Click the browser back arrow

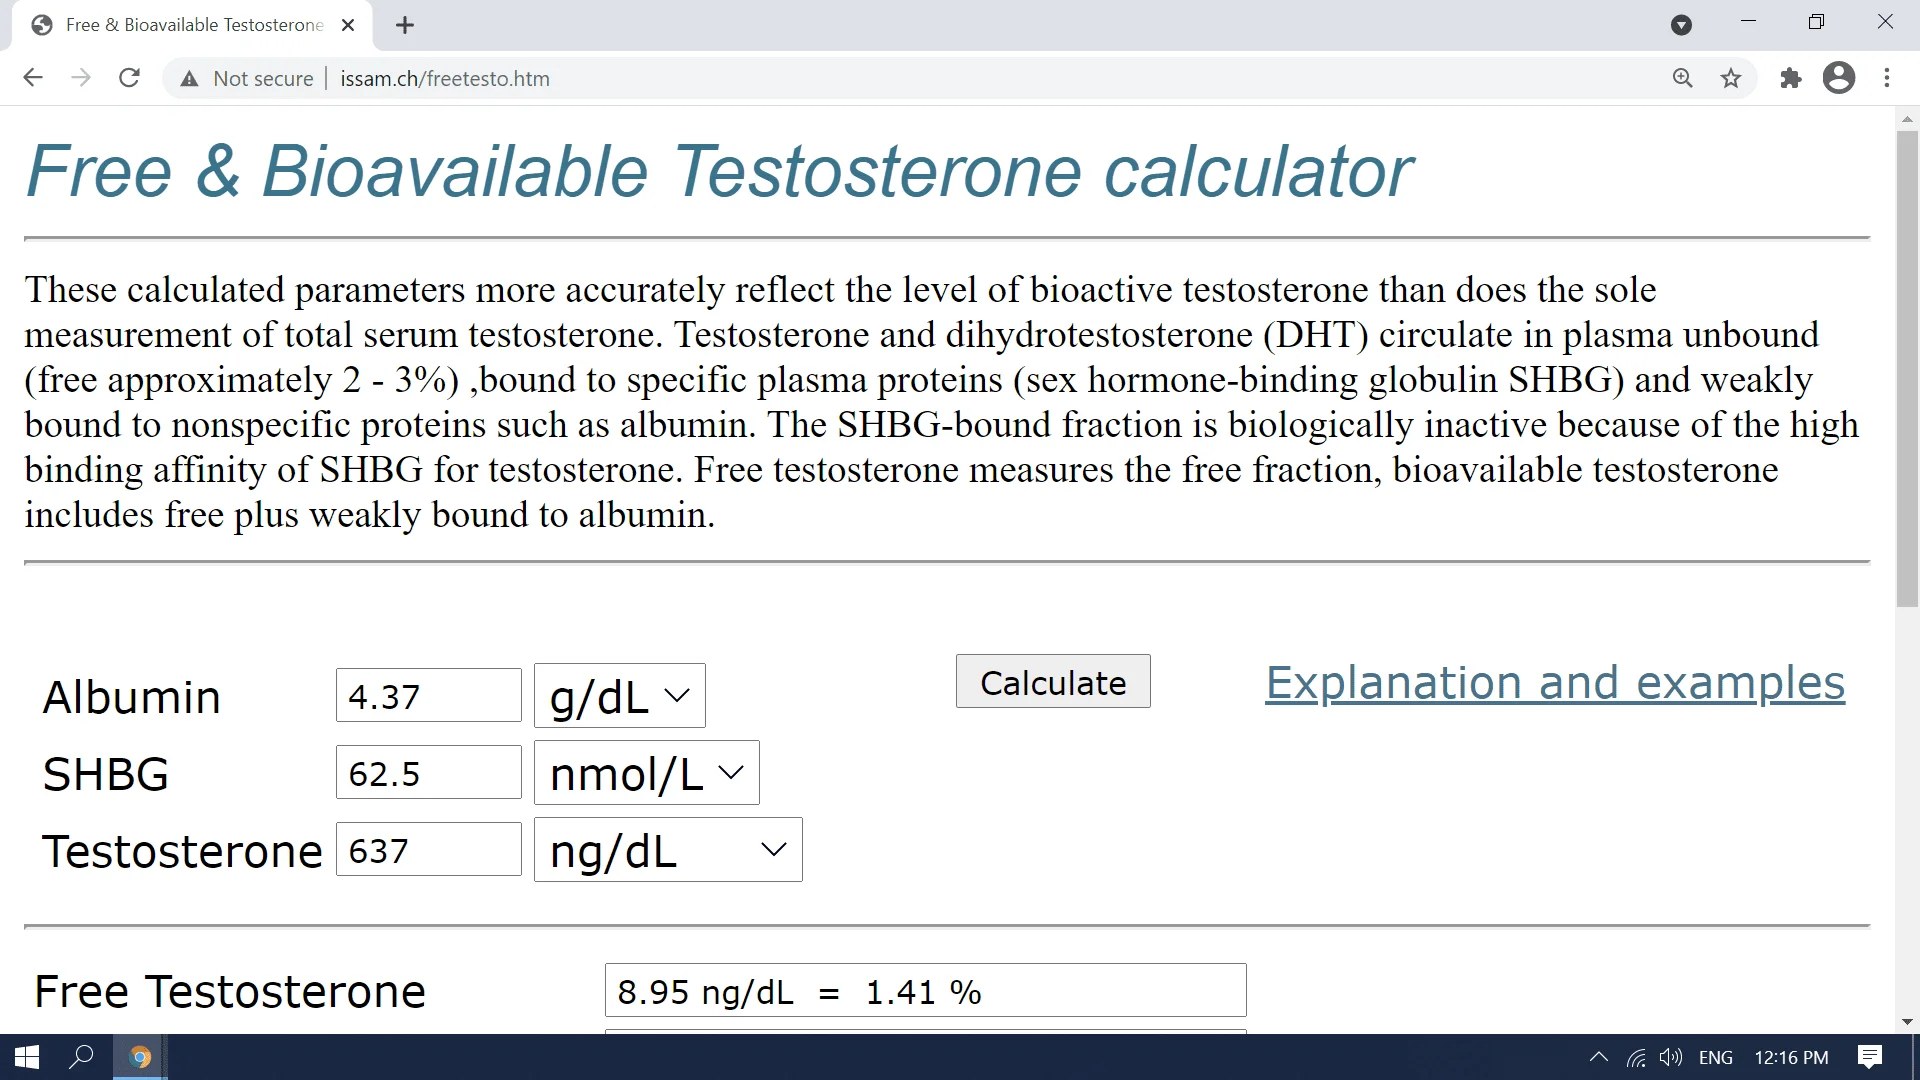(33, 78)
